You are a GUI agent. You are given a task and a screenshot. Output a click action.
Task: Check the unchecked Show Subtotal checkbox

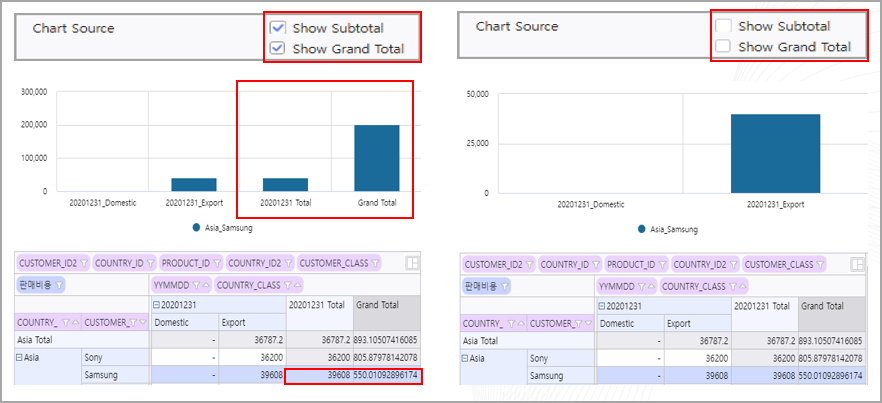coord(723,26)
